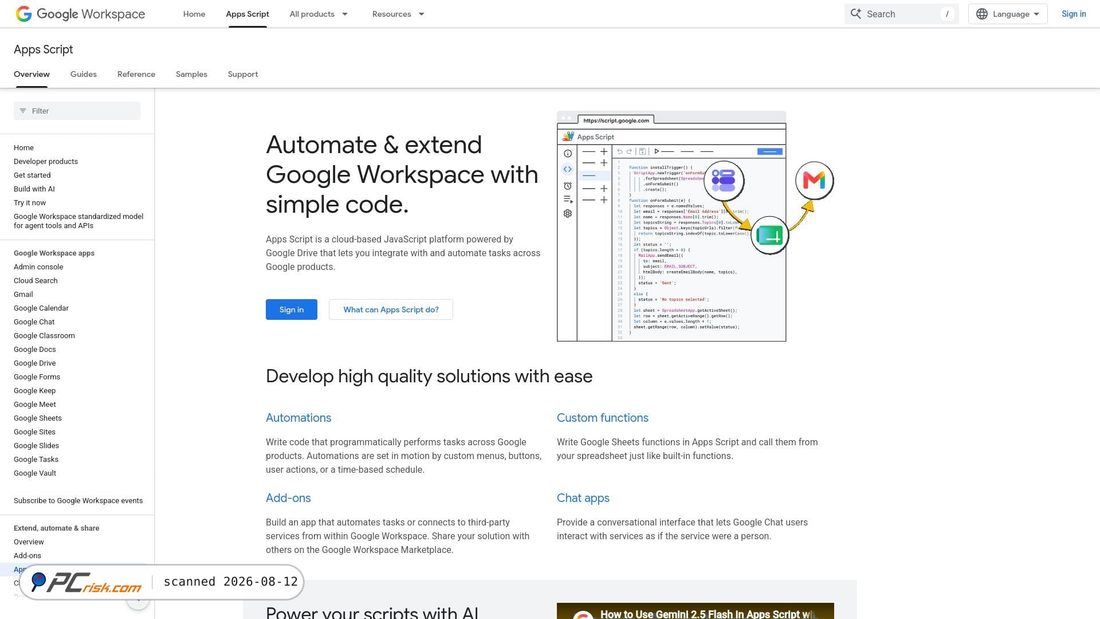Image resolution: width=1100 pixels, height=619 pixels.
Task: Open Google Keep in sidebar
Action: [x=34, y=391]
